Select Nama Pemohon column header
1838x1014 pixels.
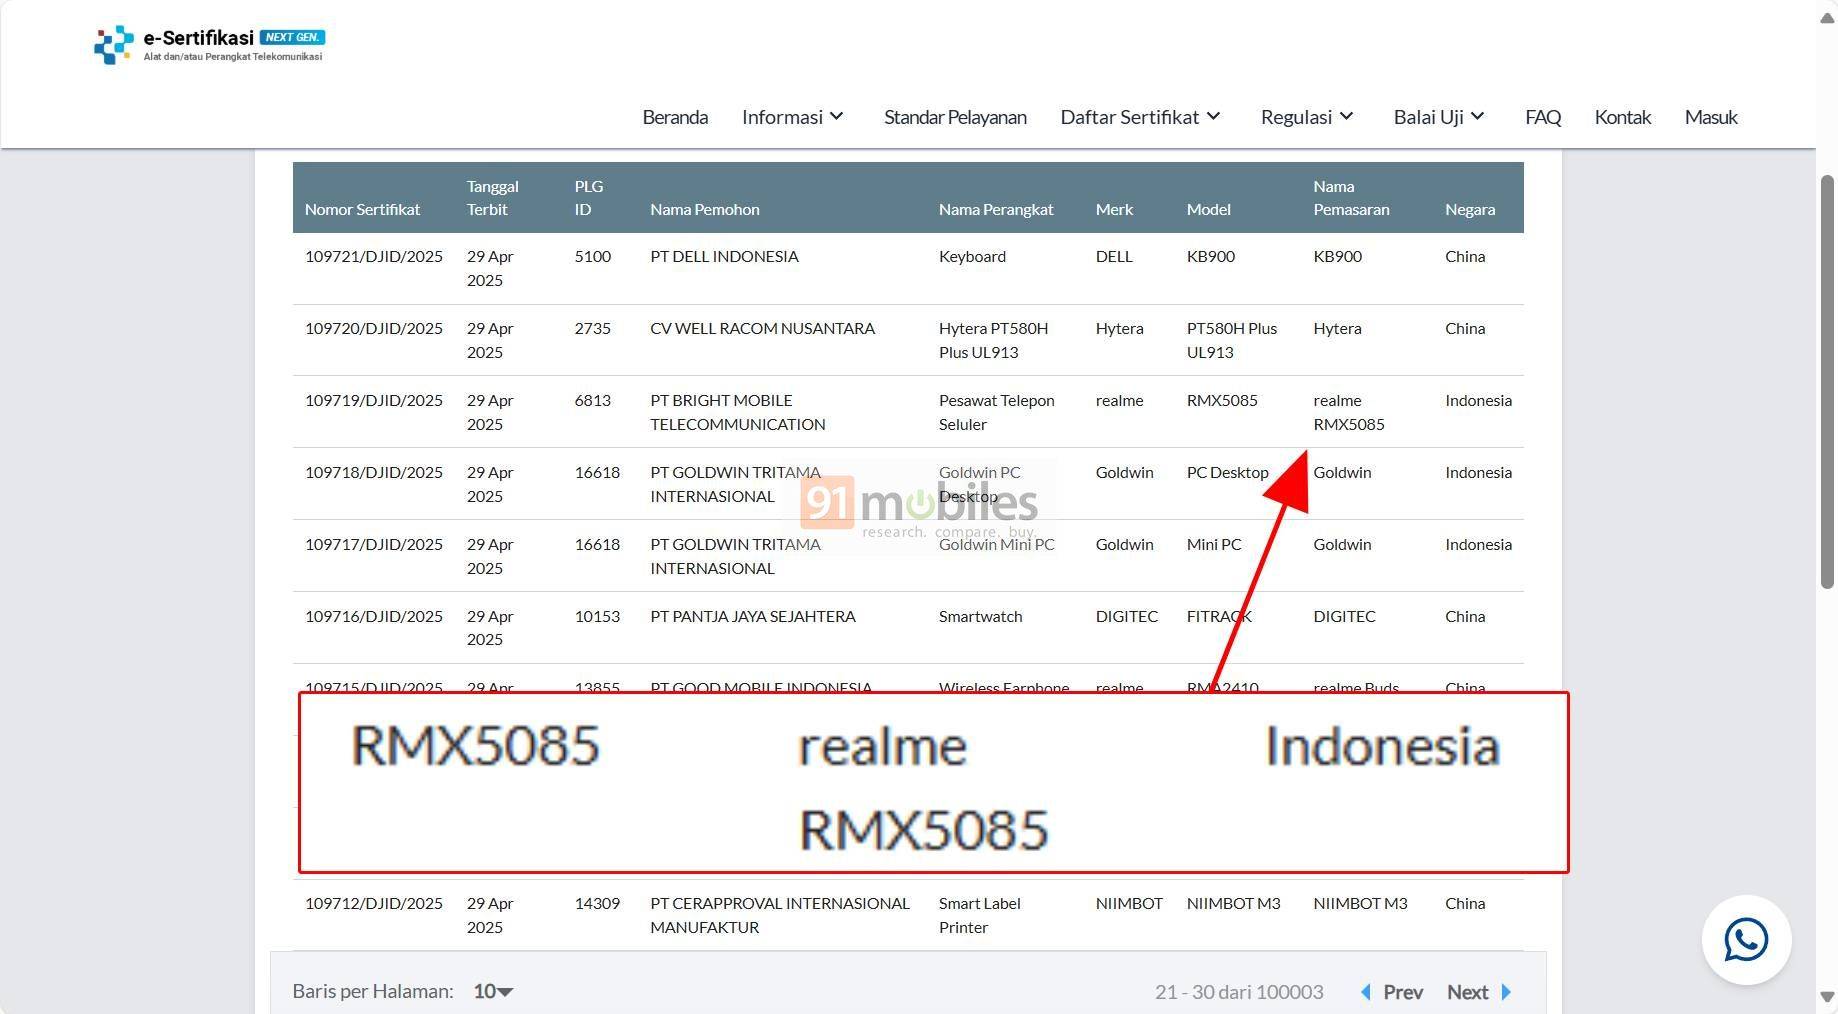pyautogui.click(x=705, y=209)
